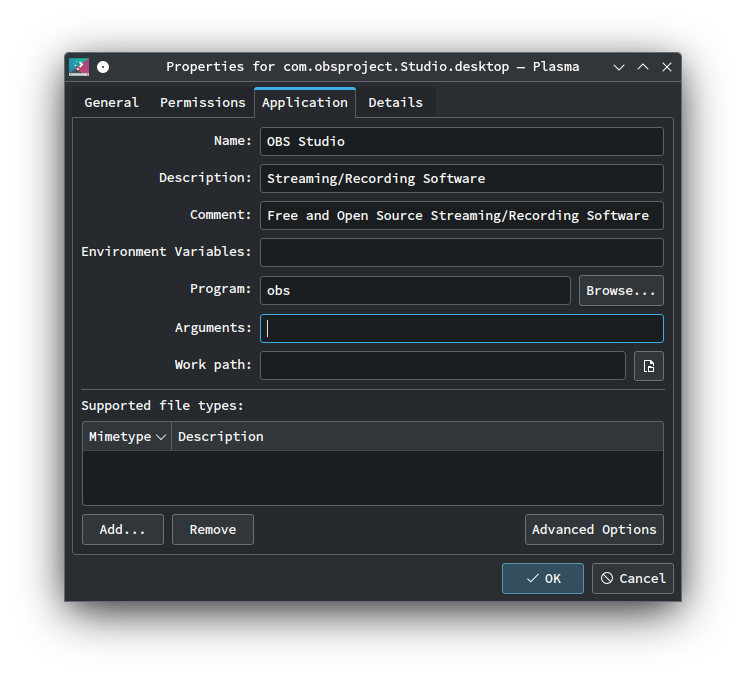746x678 pixels.
Task: Open Advanced Options
Action: pyautogui.click(x=594, y=530)
